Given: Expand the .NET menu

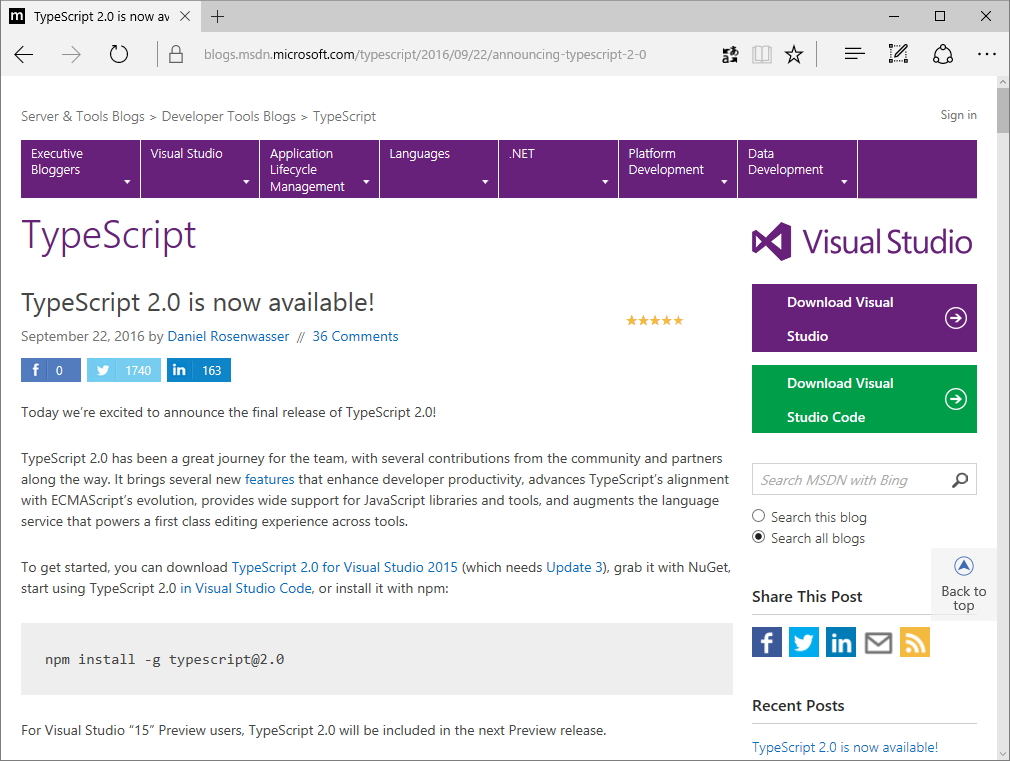Looking at the screenshot, I should (558, 169).
